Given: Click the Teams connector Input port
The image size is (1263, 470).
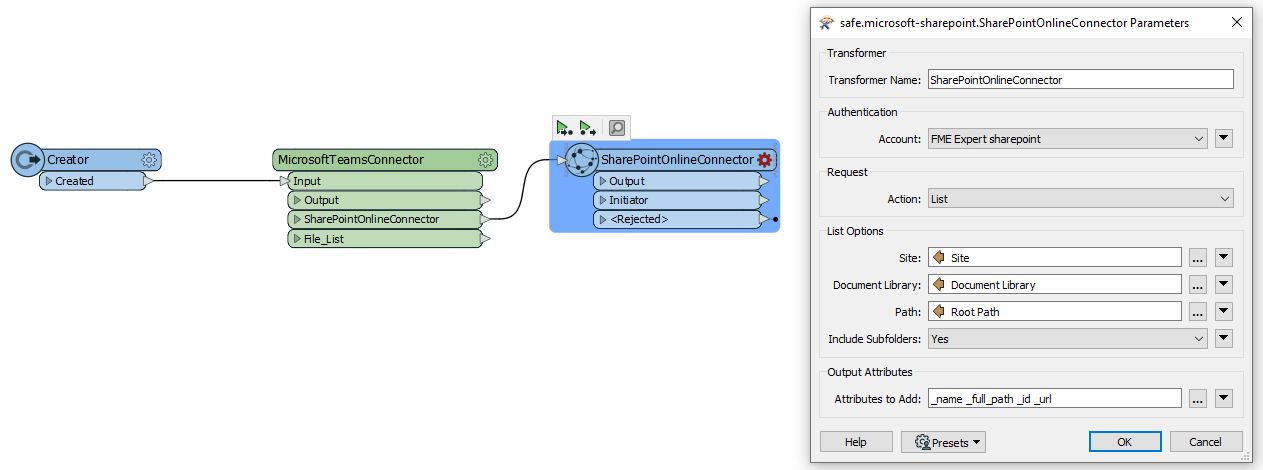Looking at the screenshot, I should (x=385, y=181).
